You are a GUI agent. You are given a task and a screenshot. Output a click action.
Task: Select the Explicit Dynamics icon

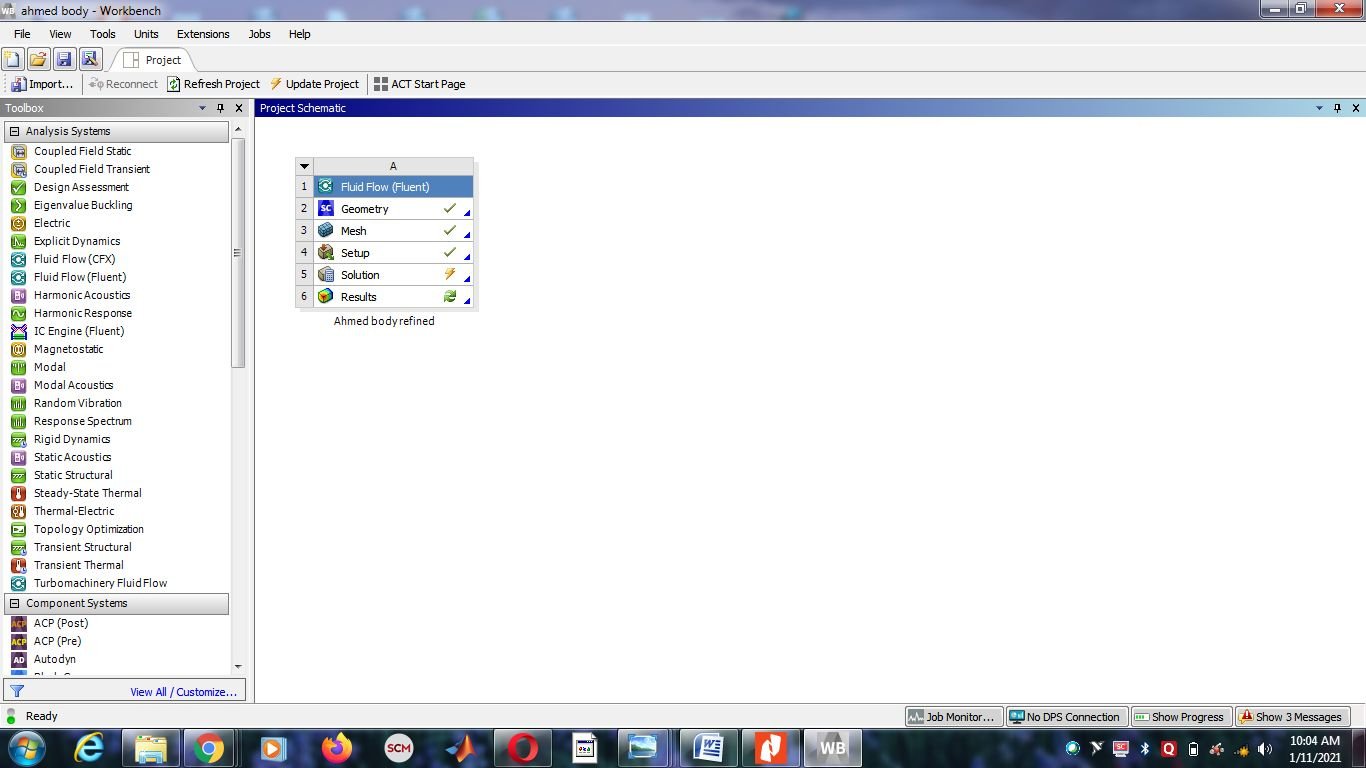click(18, 241)
